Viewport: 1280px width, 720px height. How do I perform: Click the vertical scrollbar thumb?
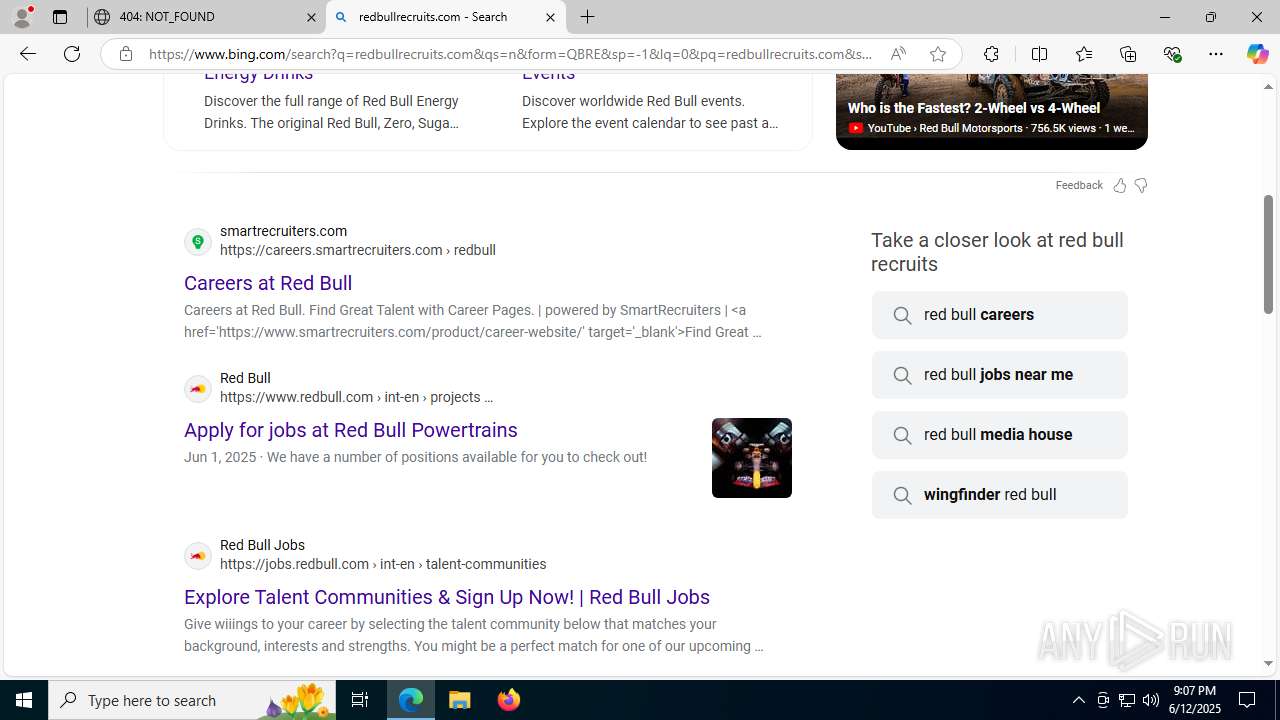(x=1268, y=254)
